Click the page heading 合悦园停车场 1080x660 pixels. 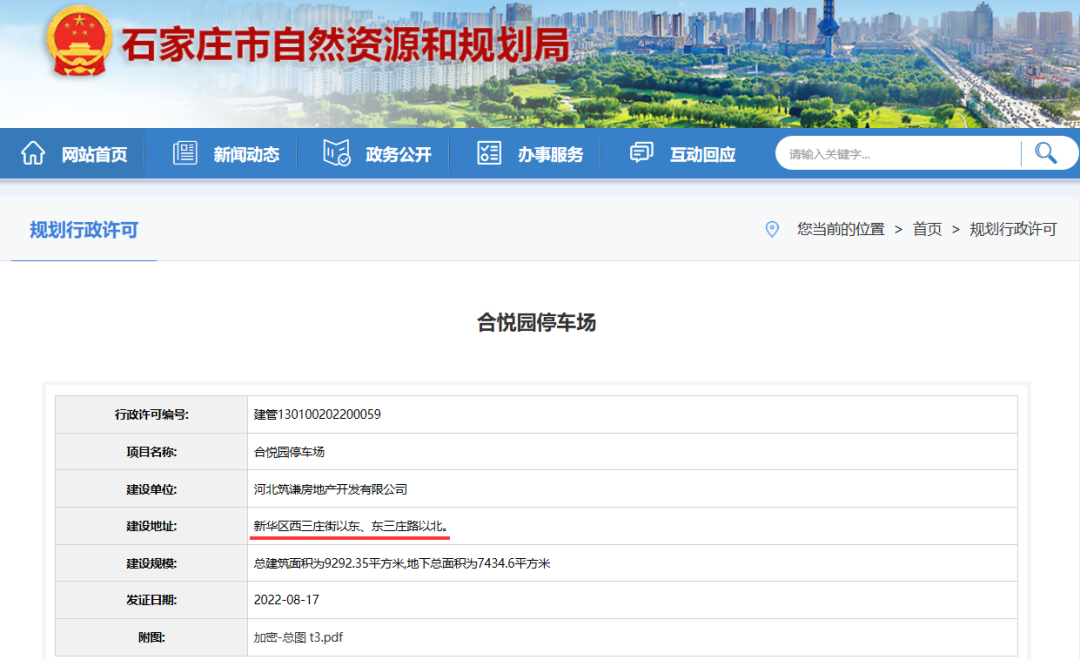tap(537, 322)
